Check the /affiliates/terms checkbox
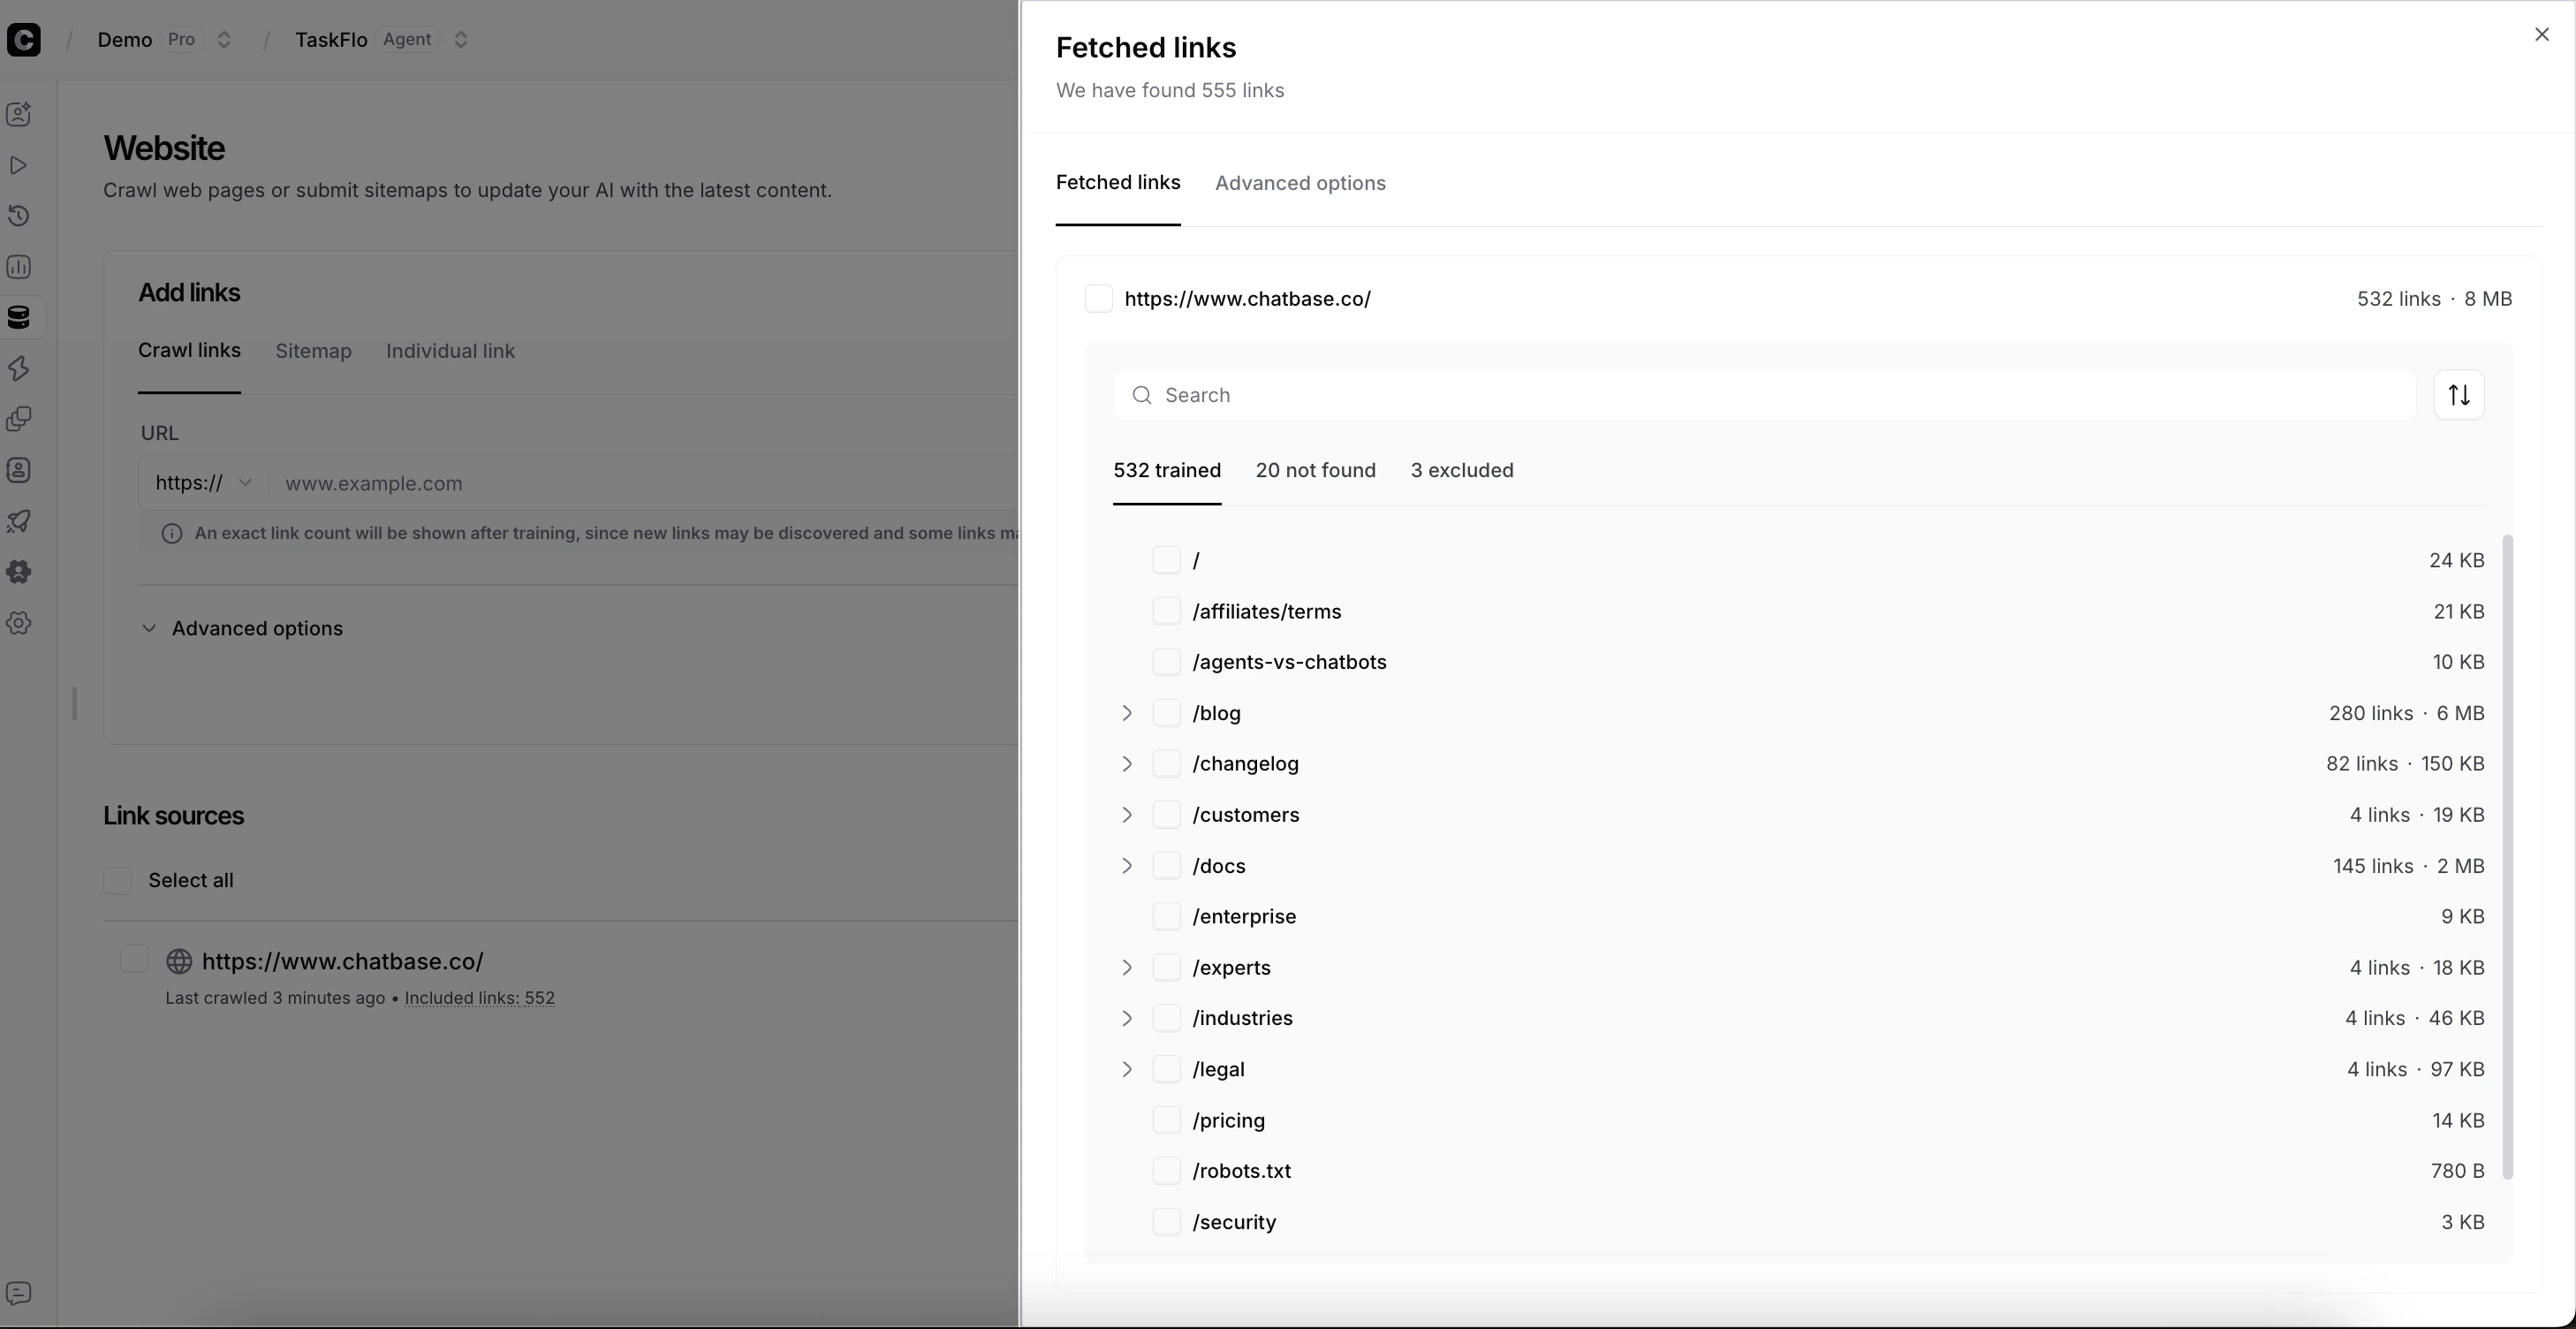This screenshot has width=2576, height=1329. pyautogui.click(x=1167, y=611)
